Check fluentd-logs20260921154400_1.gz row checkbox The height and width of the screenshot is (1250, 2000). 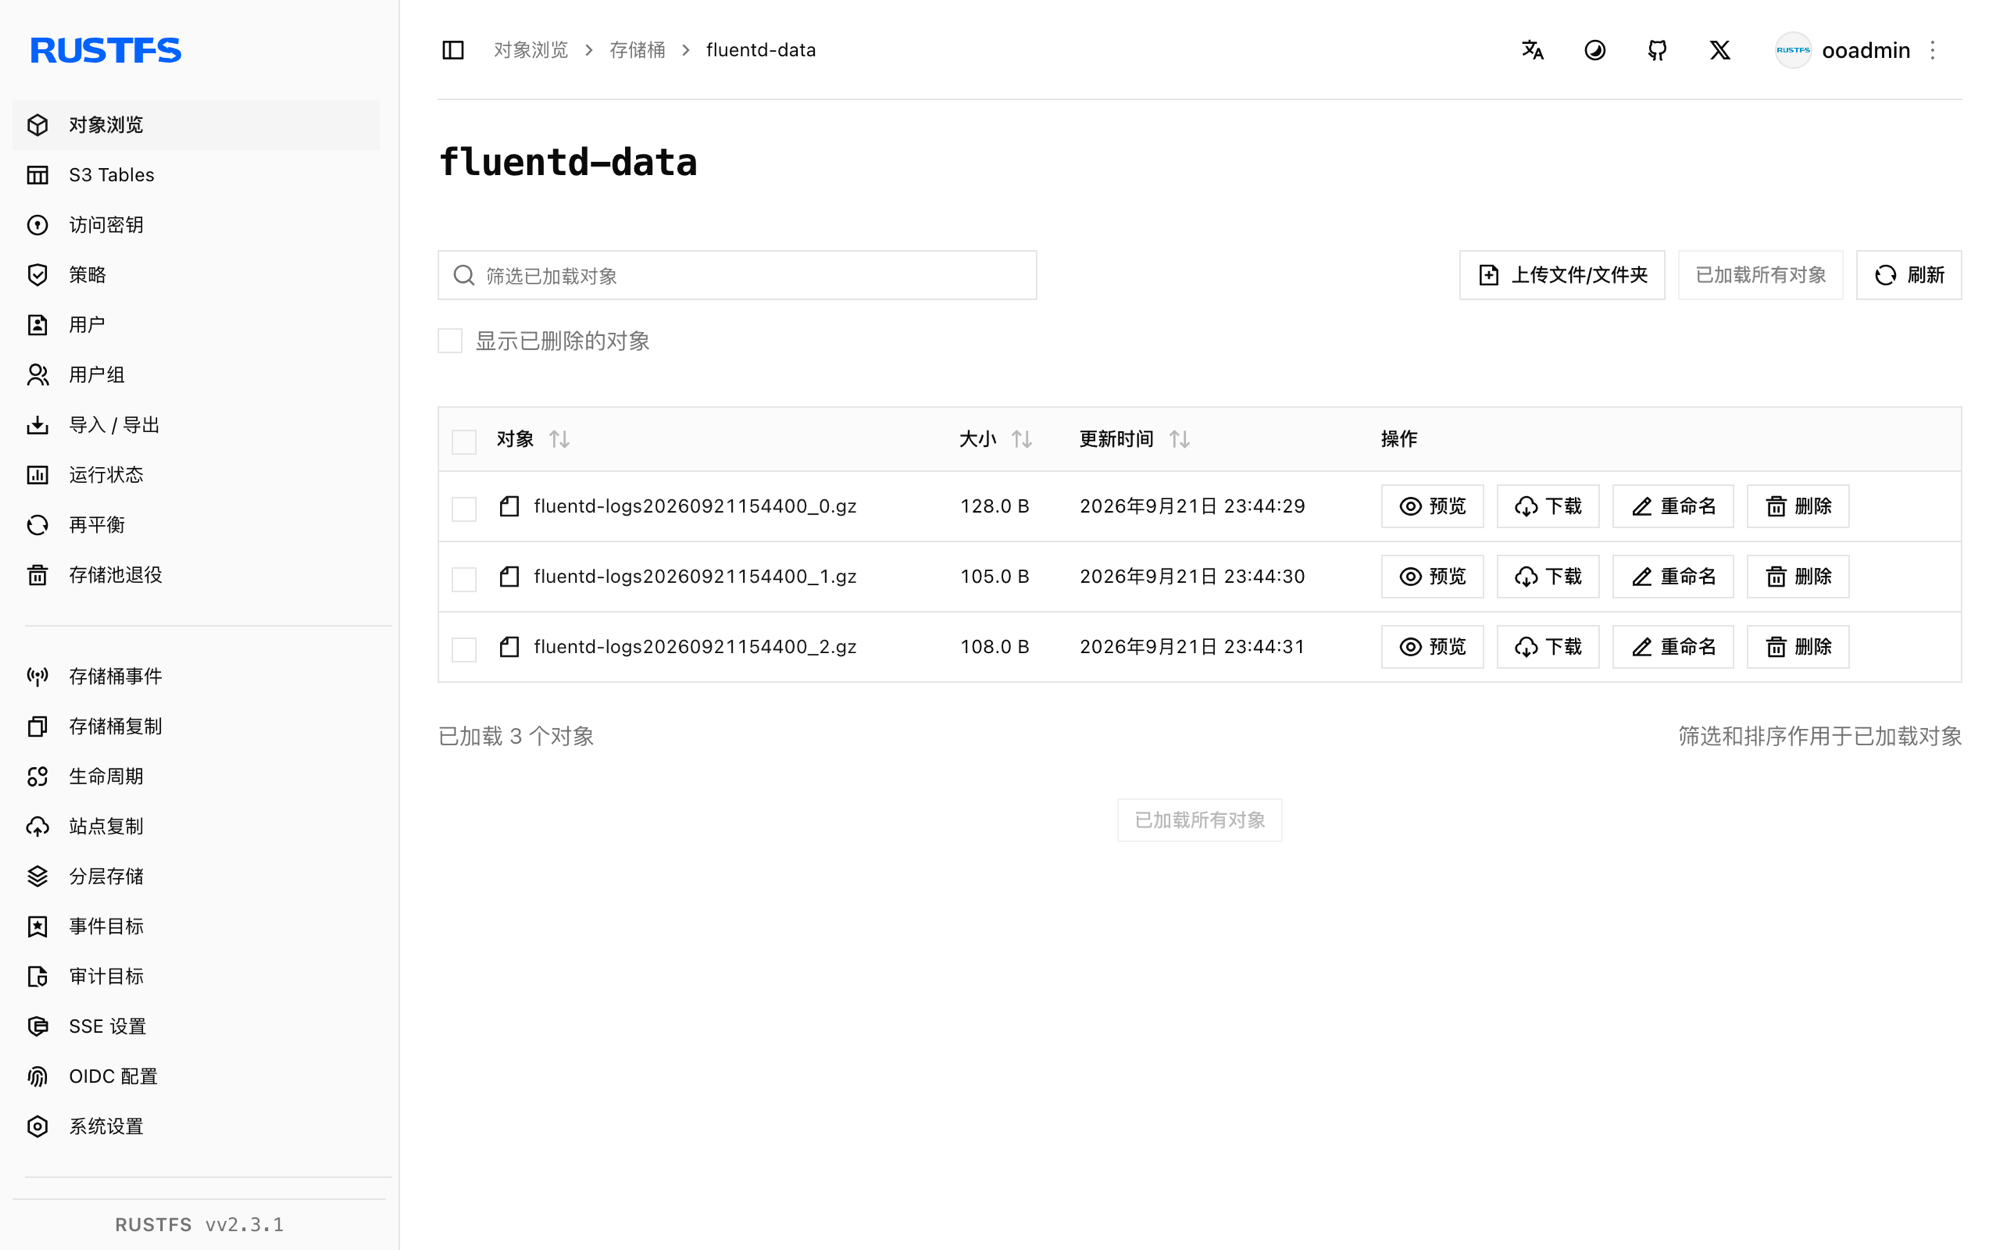464,578
